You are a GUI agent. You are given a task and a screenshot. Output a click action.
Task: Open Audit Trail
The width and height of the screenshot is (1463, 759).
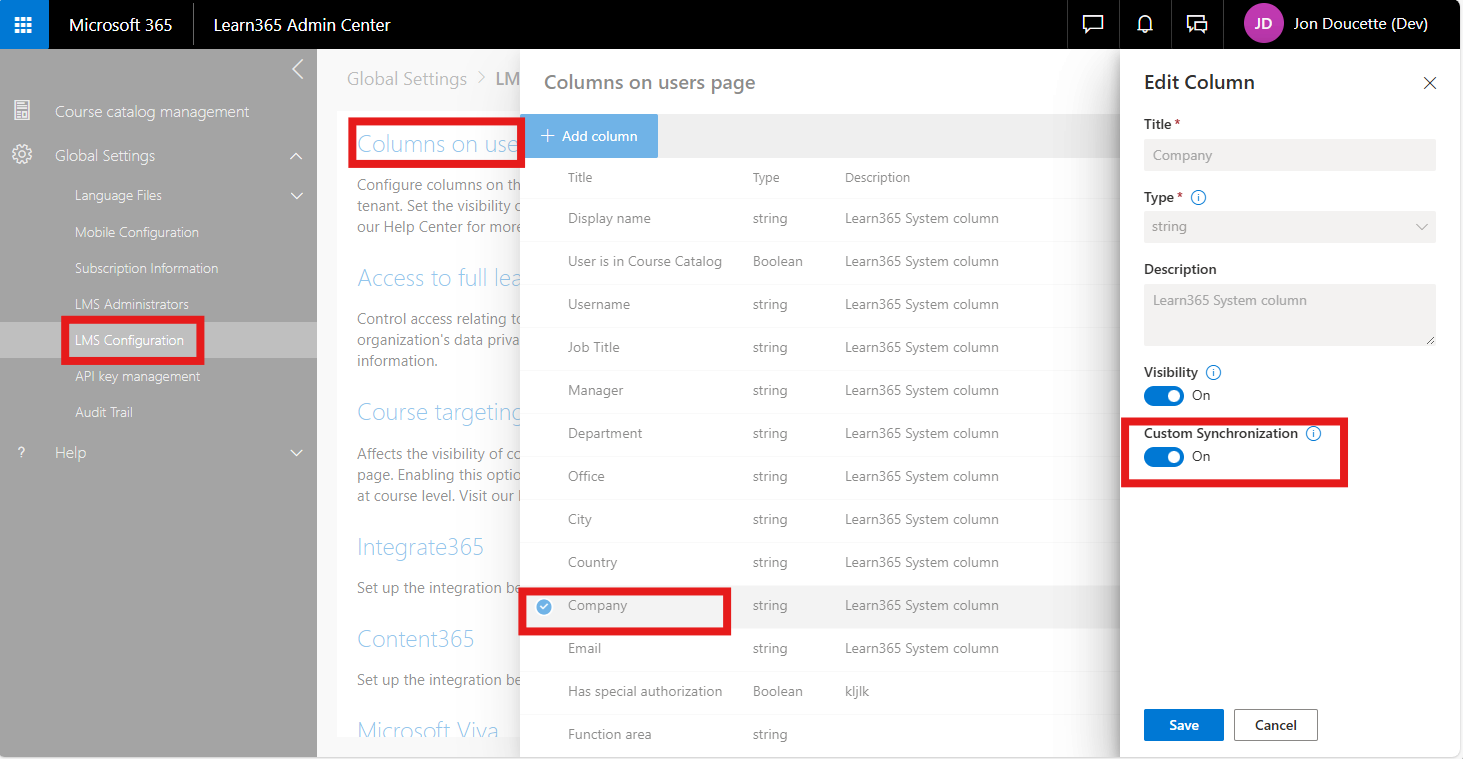click(x=104, y=412)
